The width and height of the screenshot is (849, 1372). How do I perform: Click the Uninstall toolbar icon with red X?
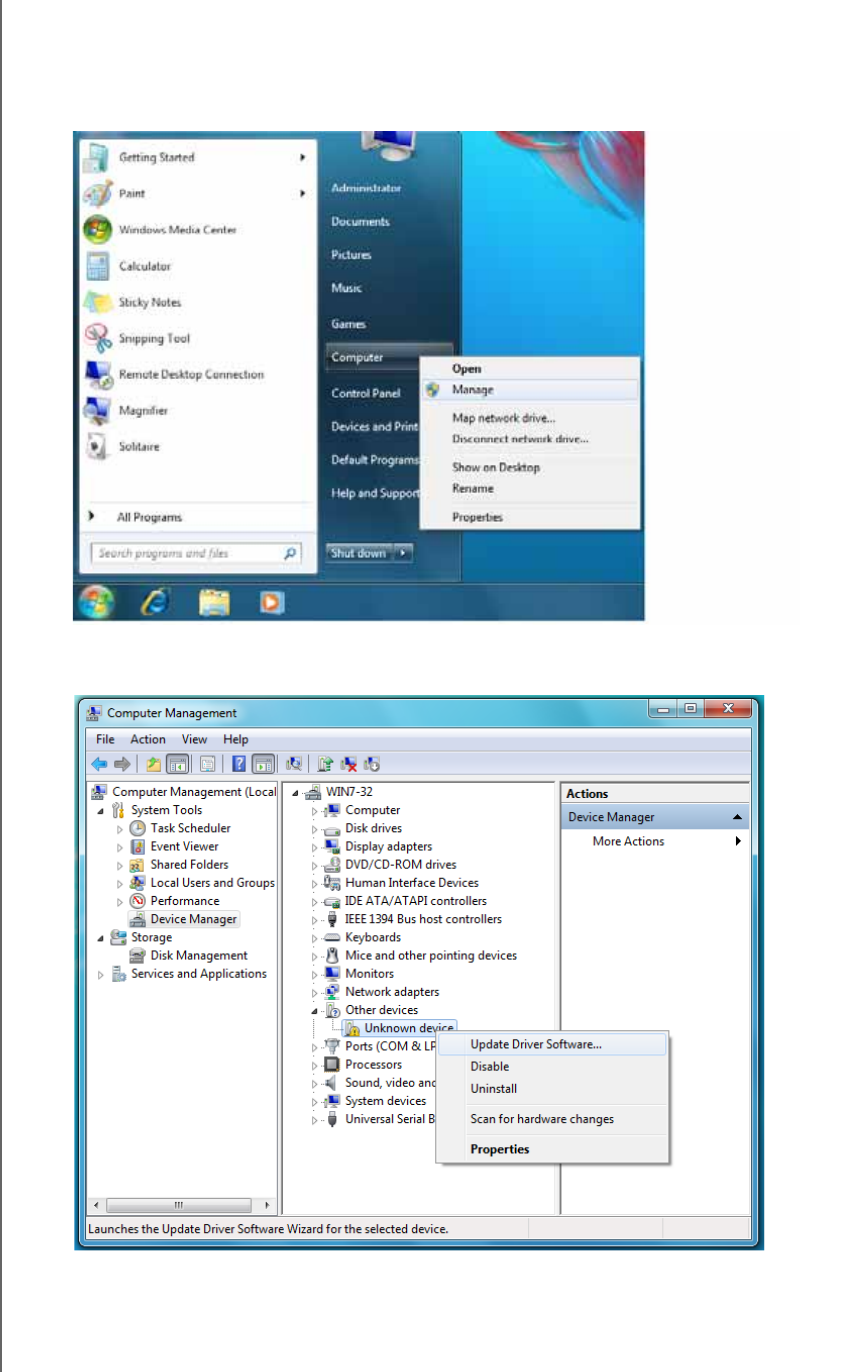click(349, 764)
